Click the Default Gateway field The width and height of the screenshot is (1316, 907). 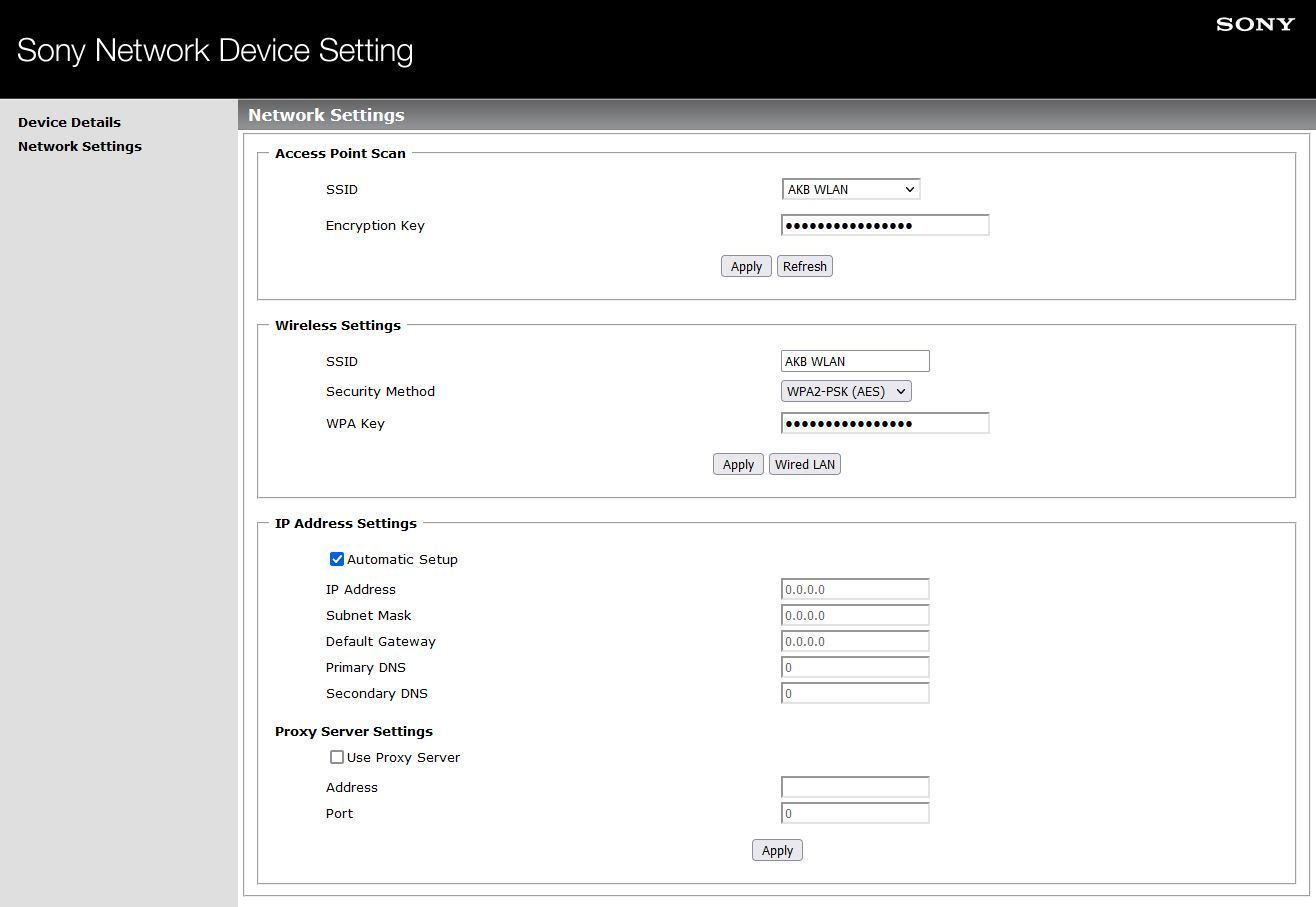[x=854, y=641]
